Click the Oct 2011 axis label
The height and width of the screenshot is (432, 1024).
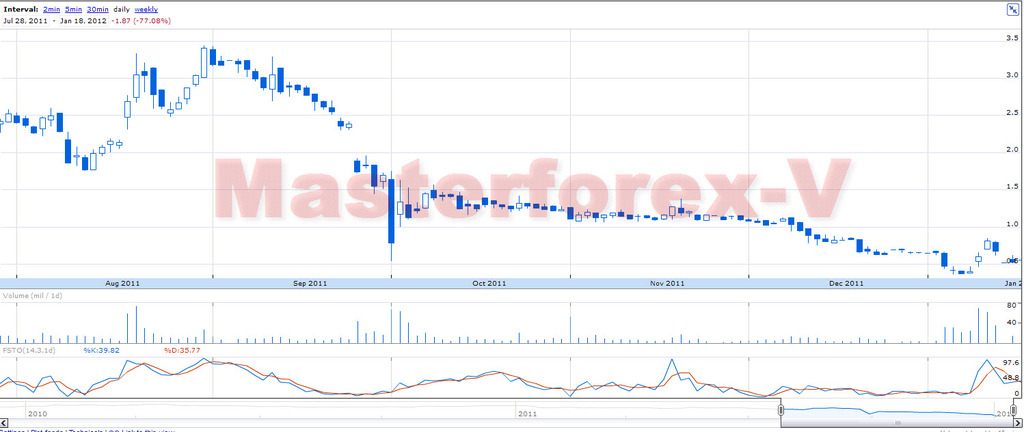pyautogui.click(x=489, y=284)
